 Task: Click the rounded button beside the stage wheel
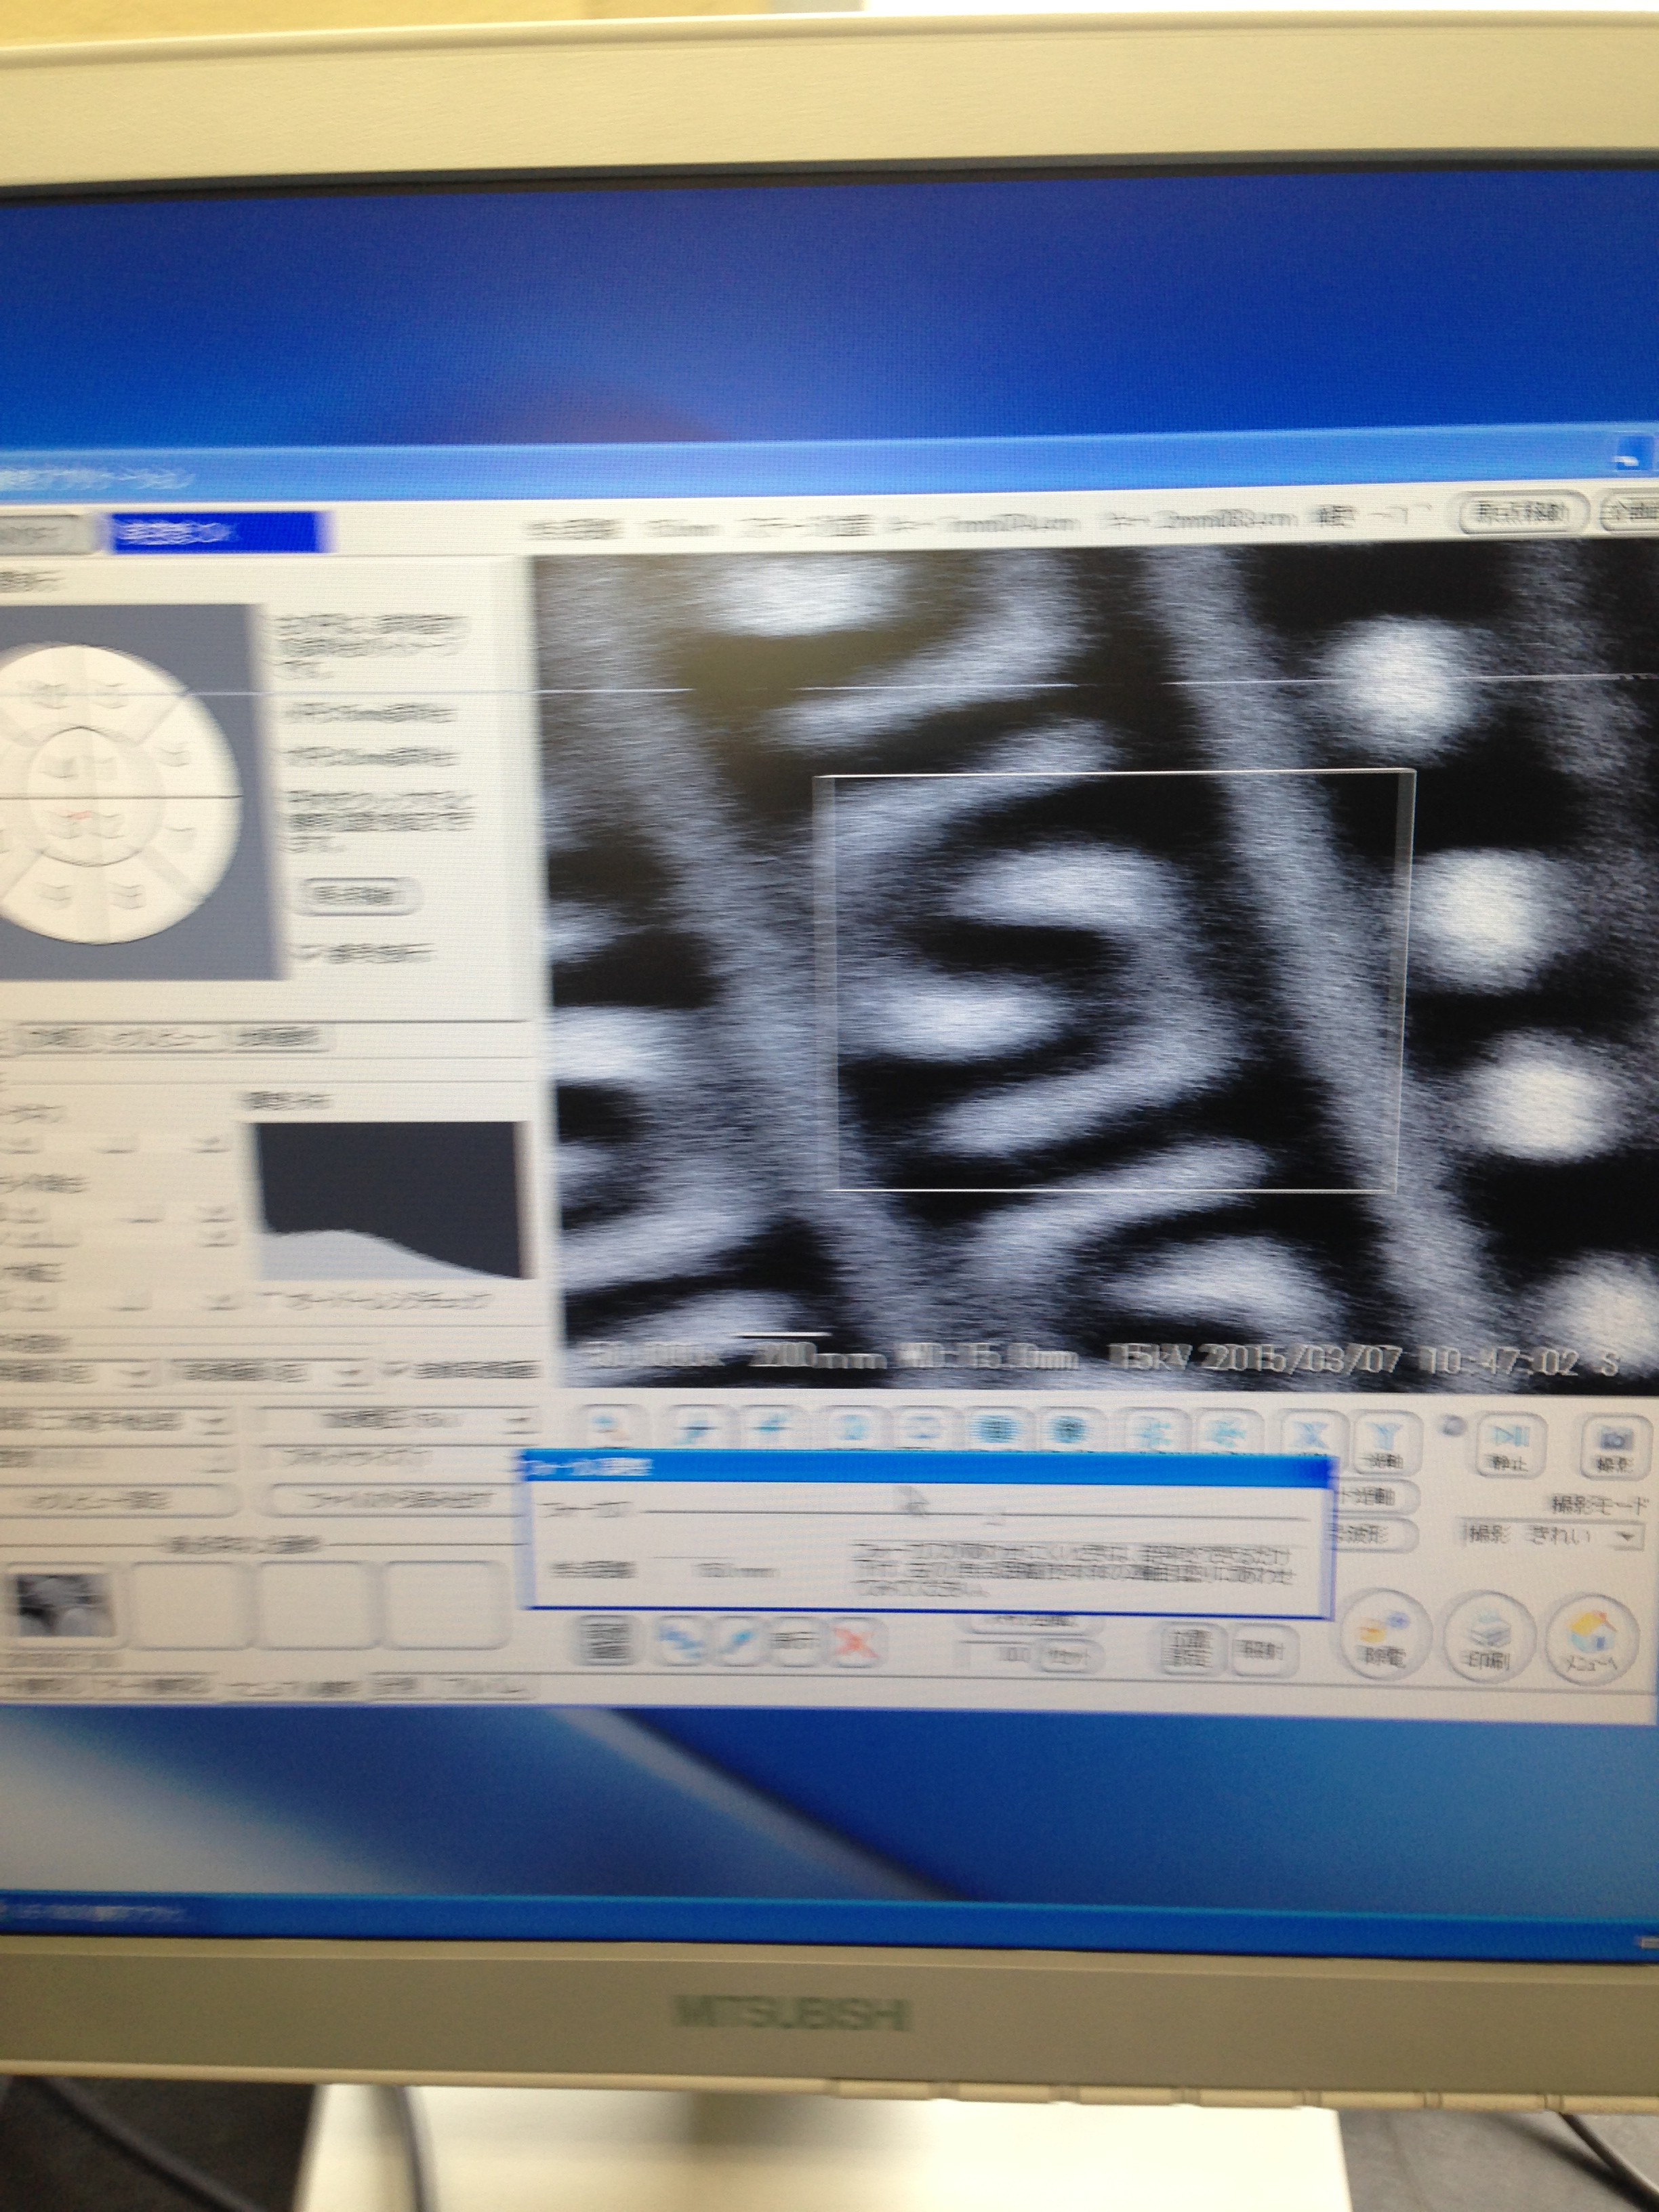358,895
